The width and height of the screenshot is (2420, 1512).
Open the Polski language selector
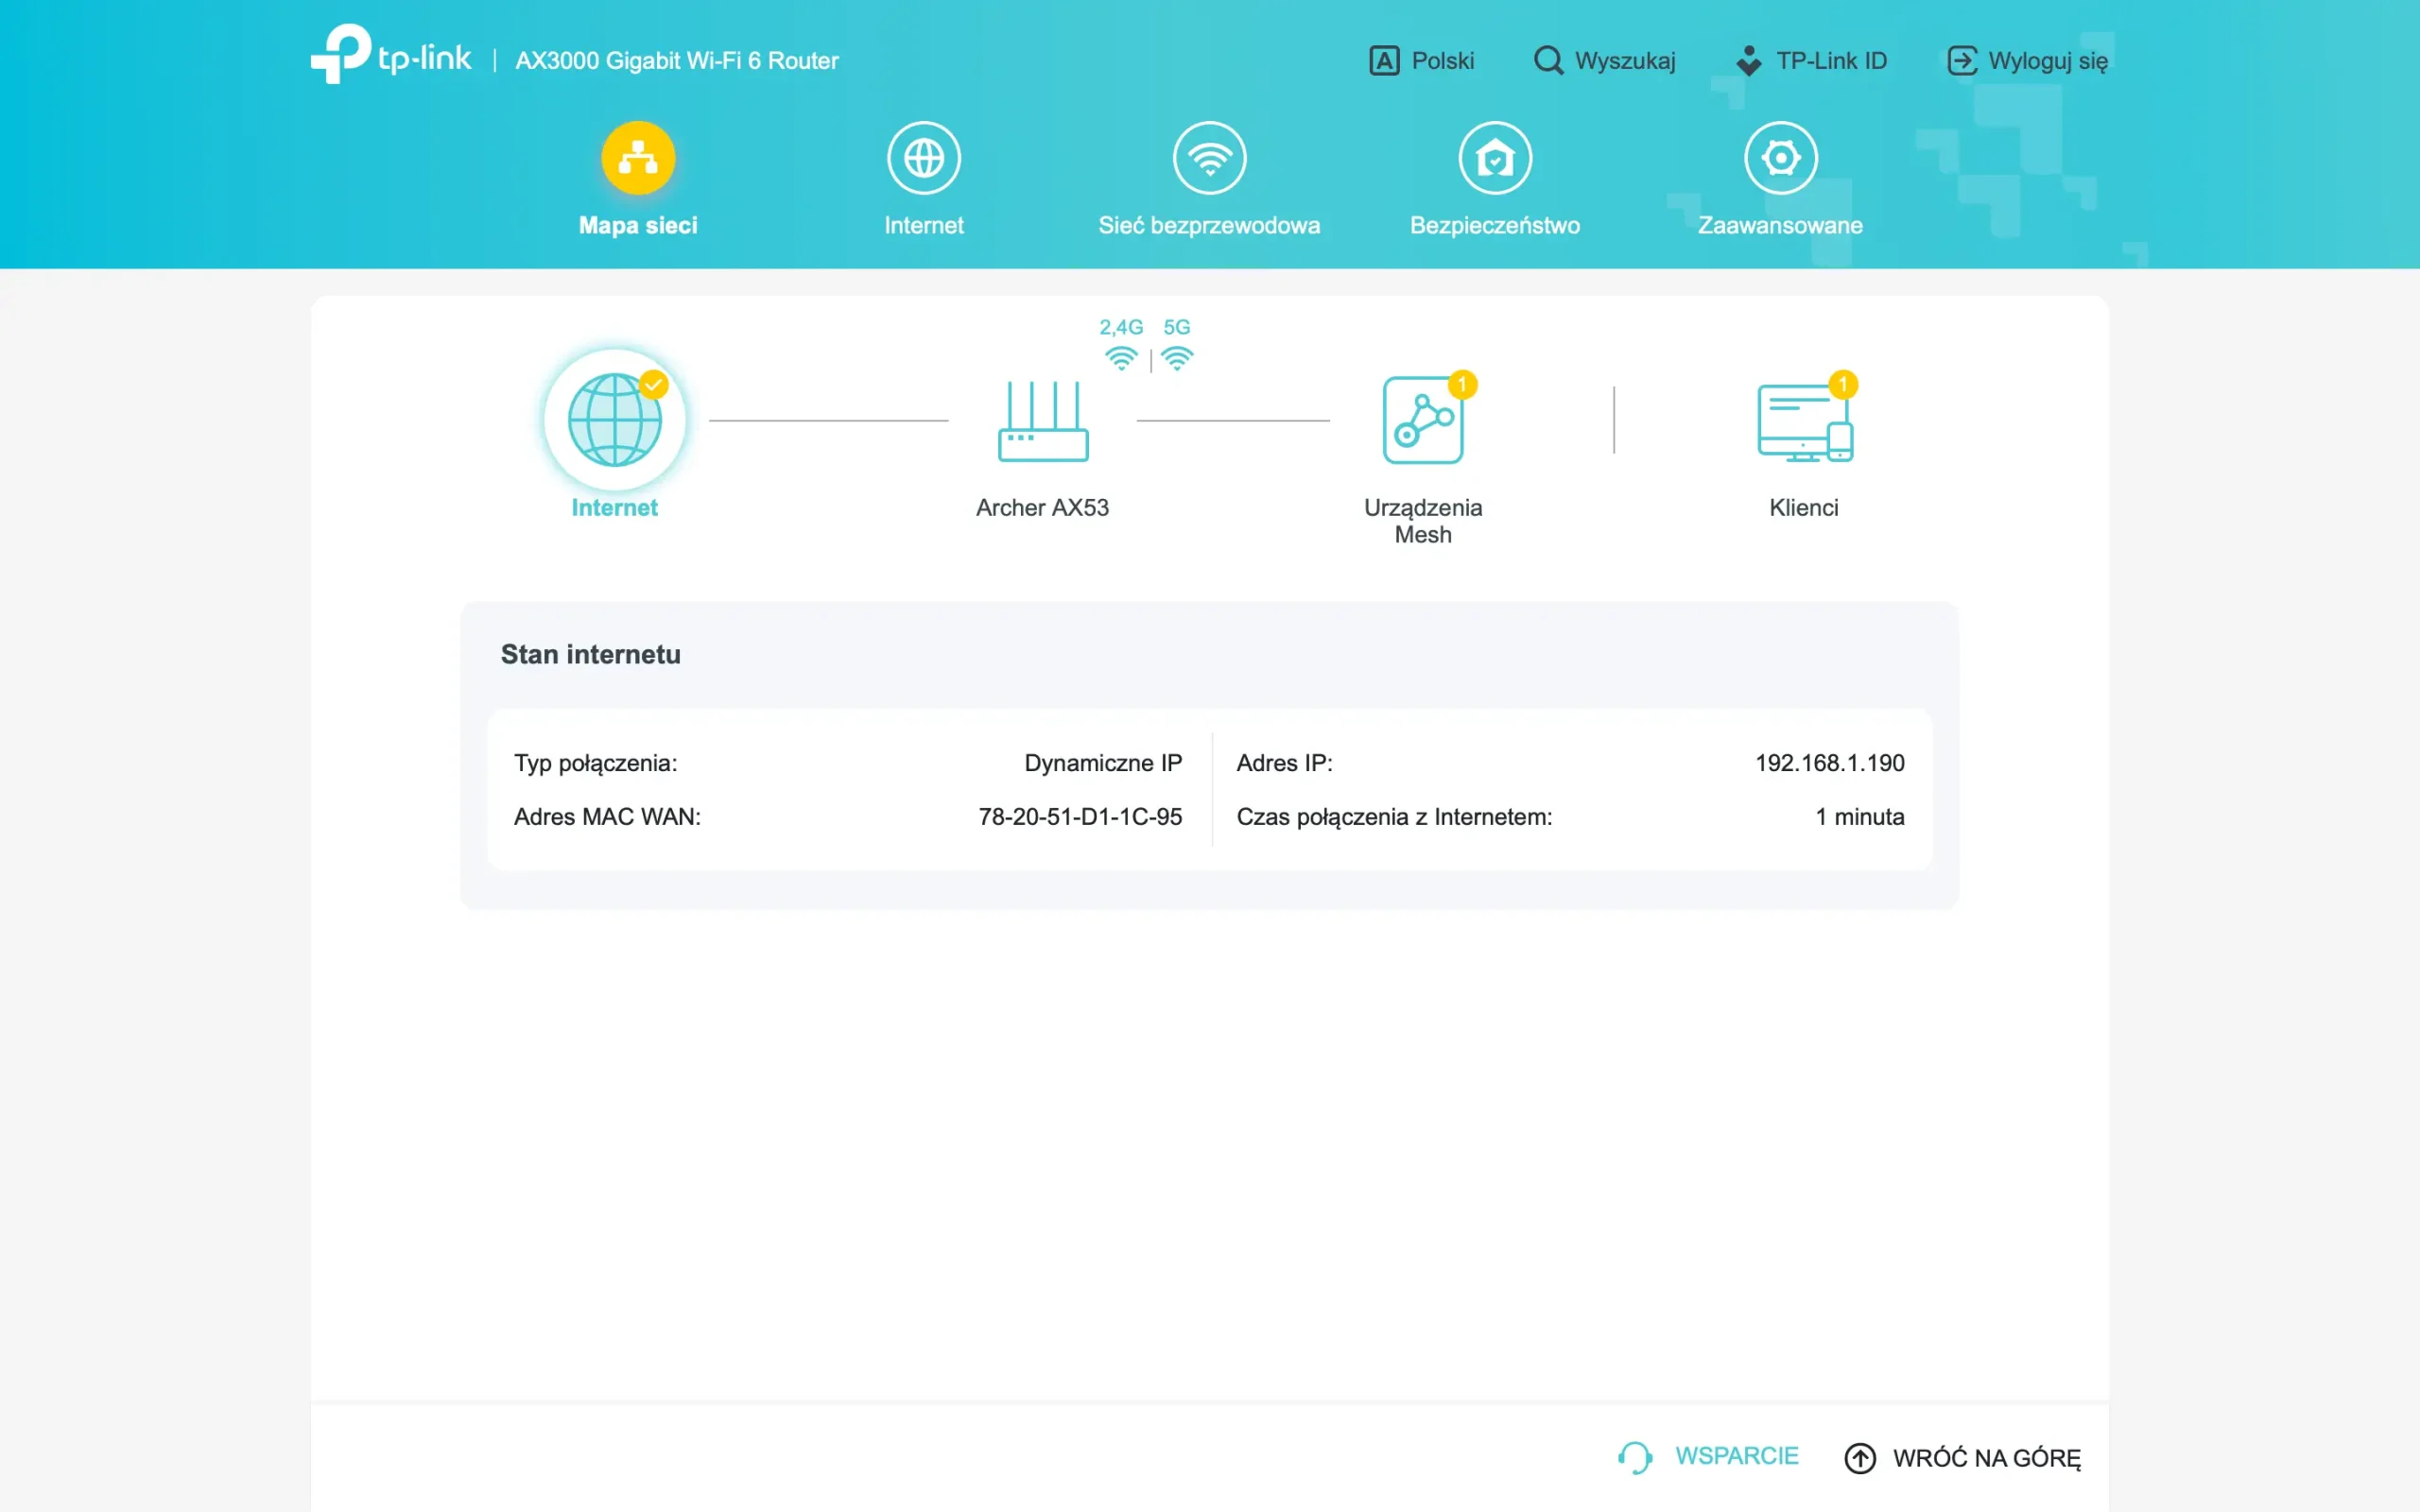(1422, 60)
